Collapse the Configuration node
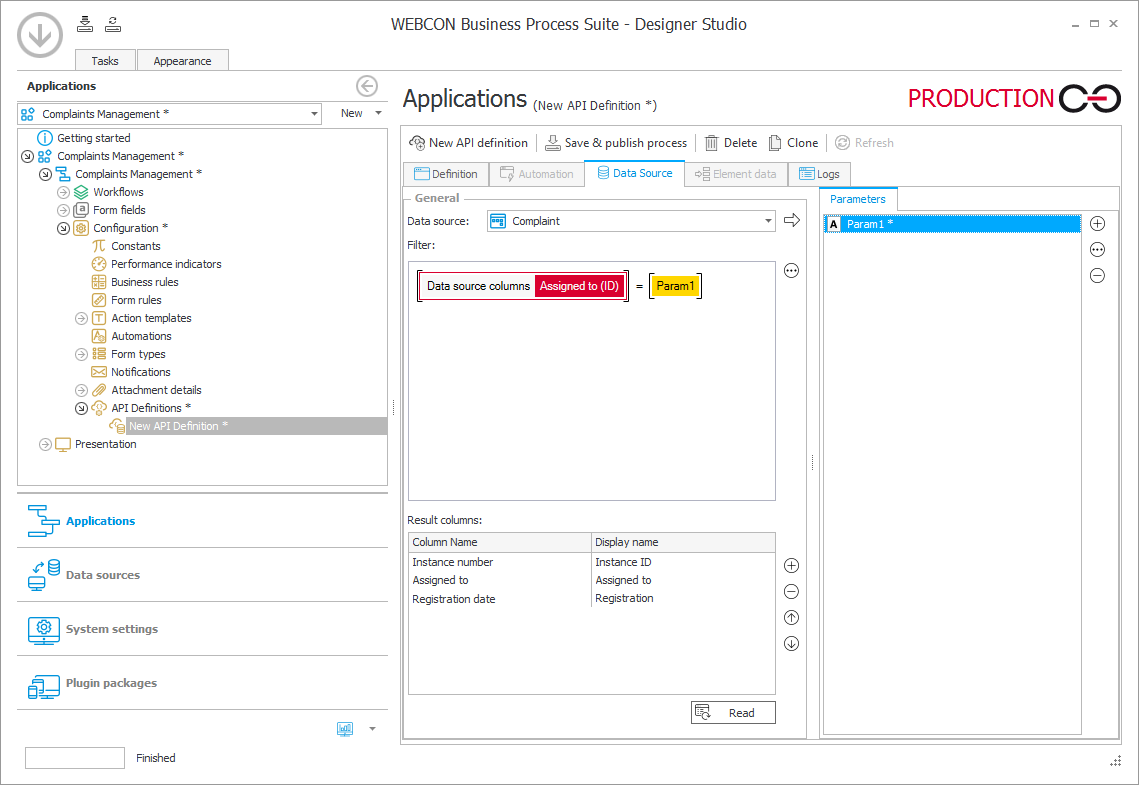1139x785 pixels. point(63,228)
